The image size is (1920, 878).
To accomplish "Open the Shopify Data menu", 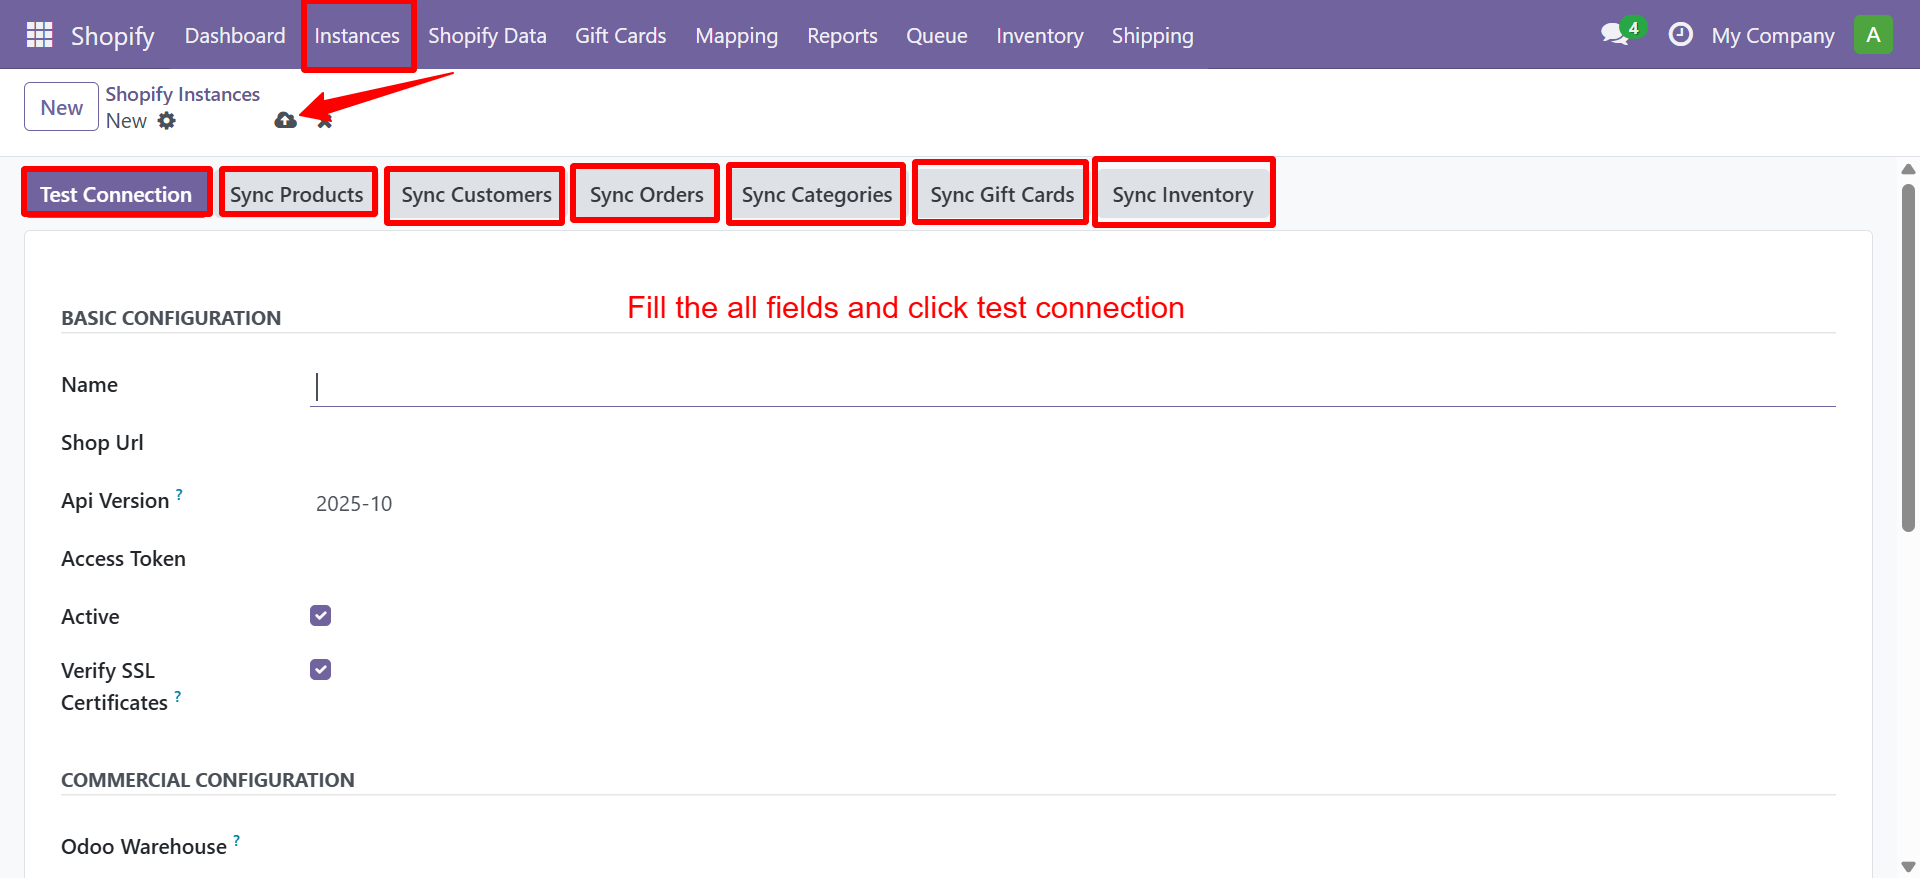I will 487,36.
